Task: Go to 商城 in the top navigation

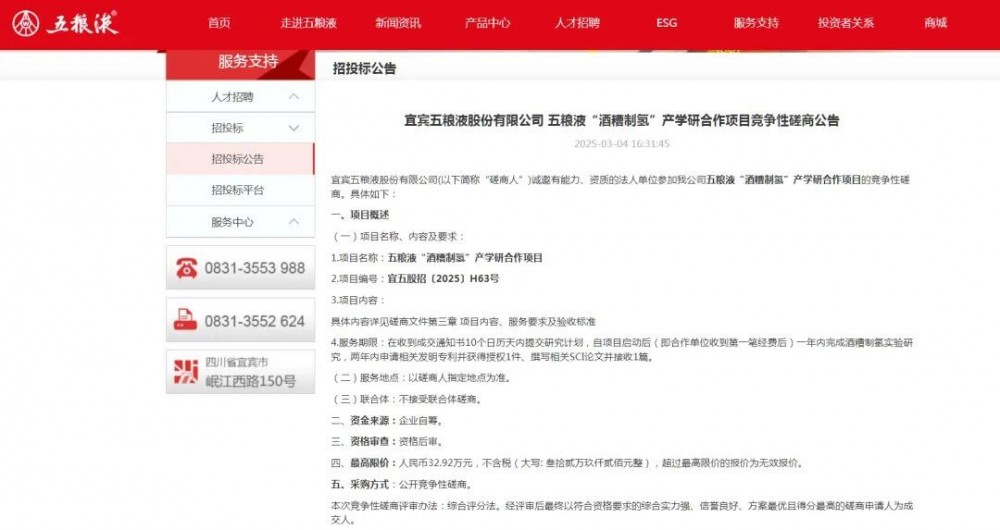Action: tap(935, 23)
